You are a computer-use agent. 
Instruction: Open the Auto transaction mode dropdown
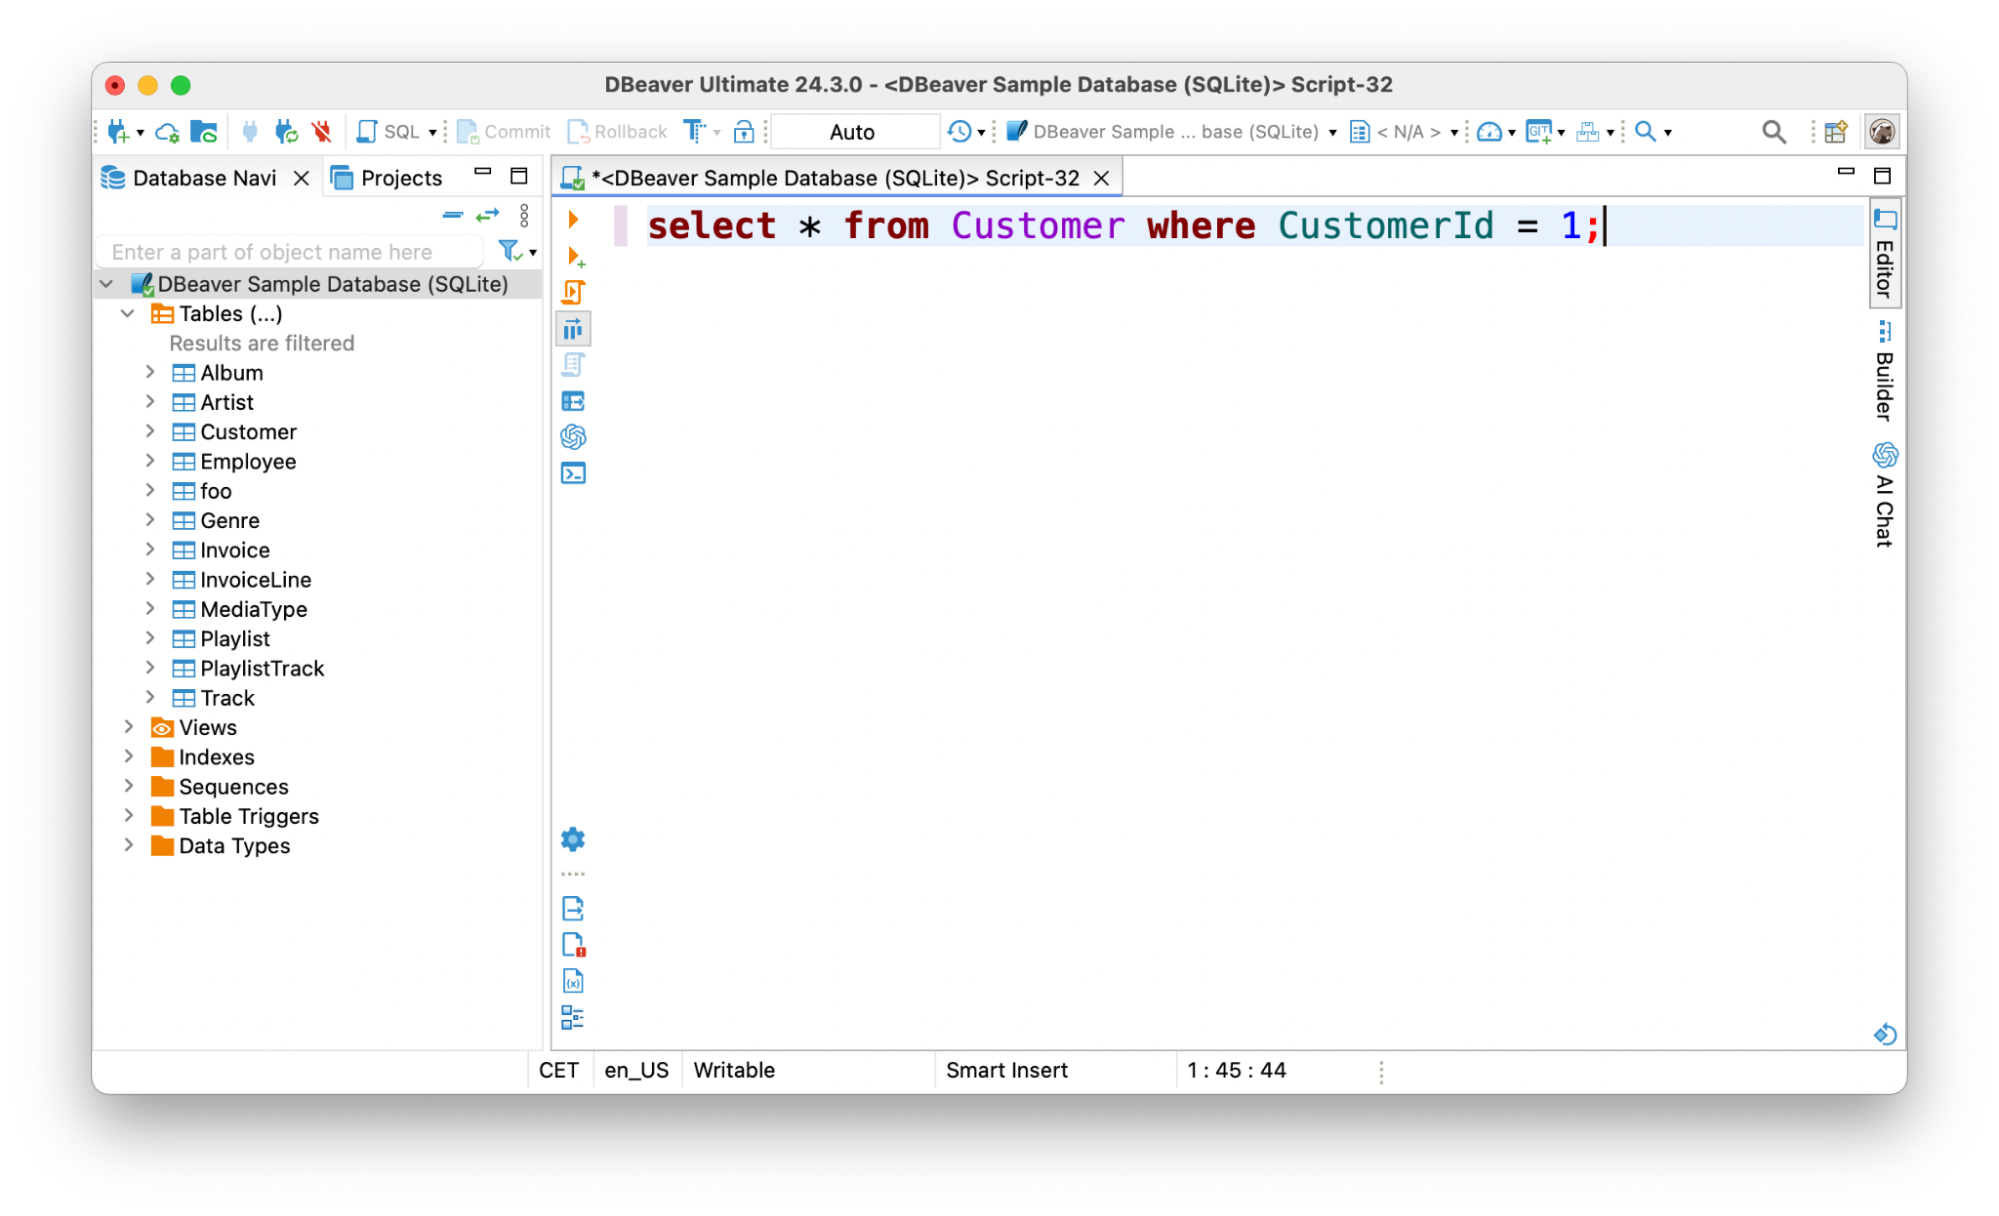(853, 131)
